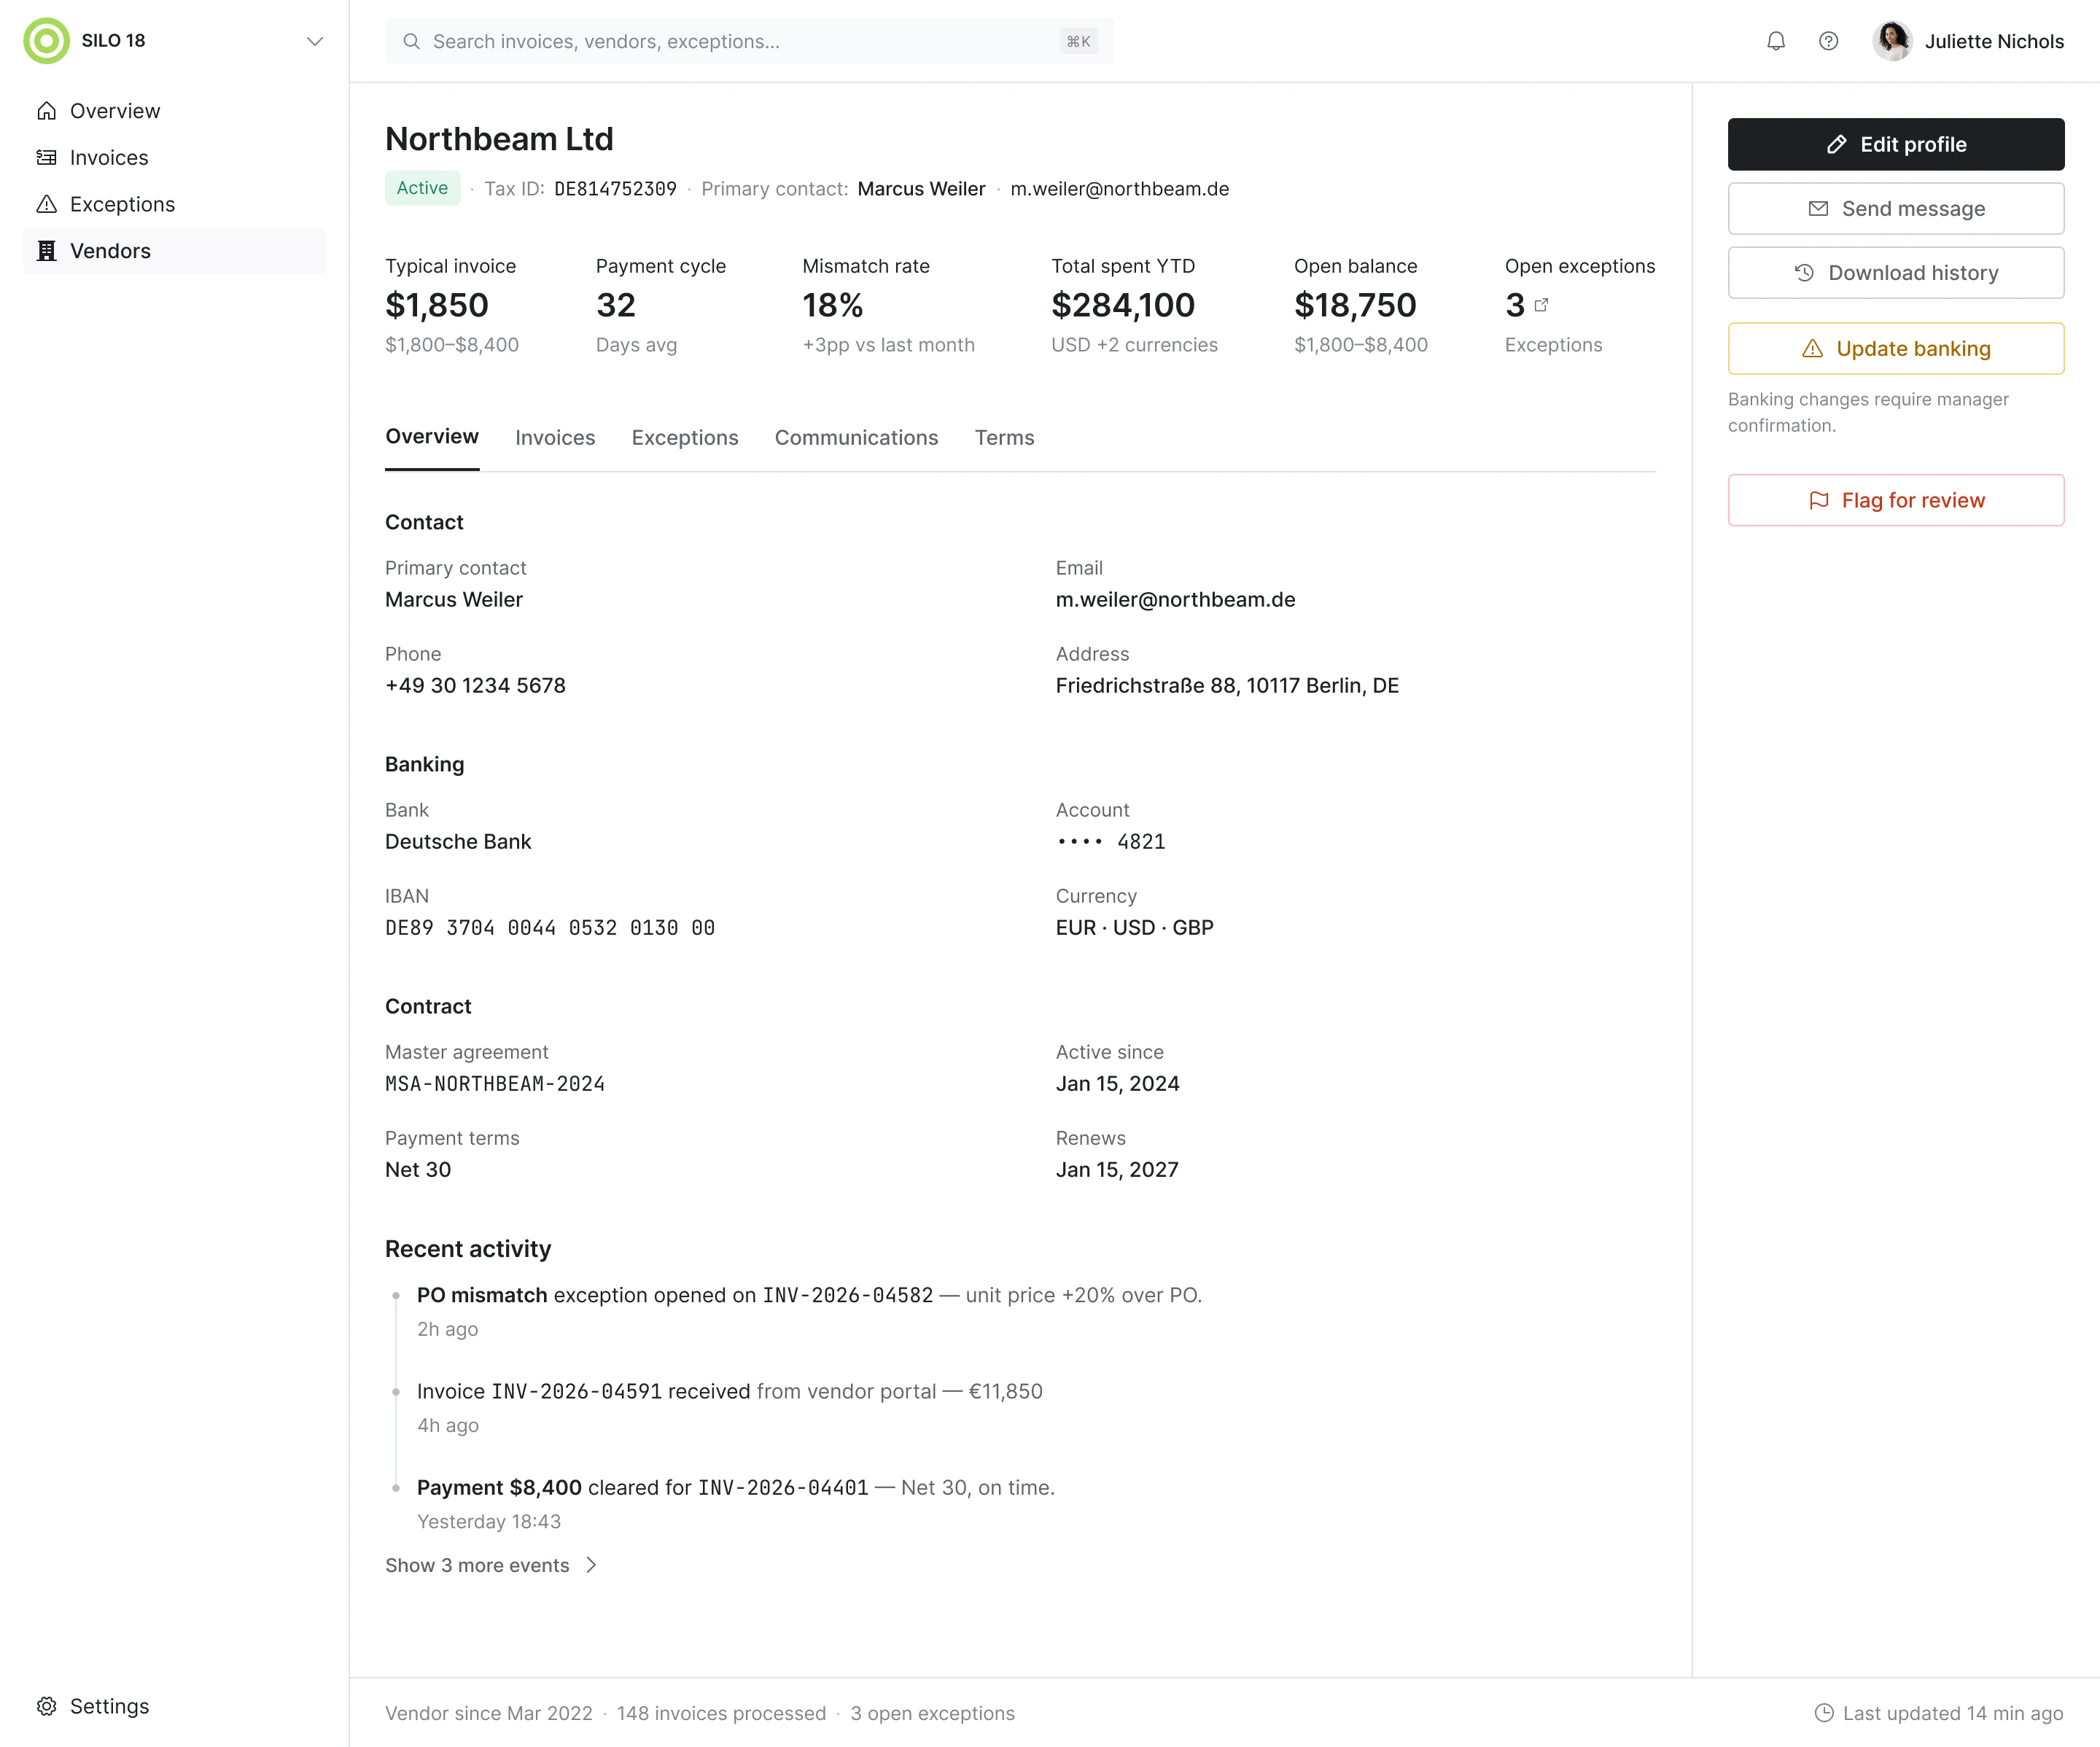Click the chevron after Show 3 more events
Viewport: 2100px width, 1747px height.
pyautogui.click(x=591, y=1565)
